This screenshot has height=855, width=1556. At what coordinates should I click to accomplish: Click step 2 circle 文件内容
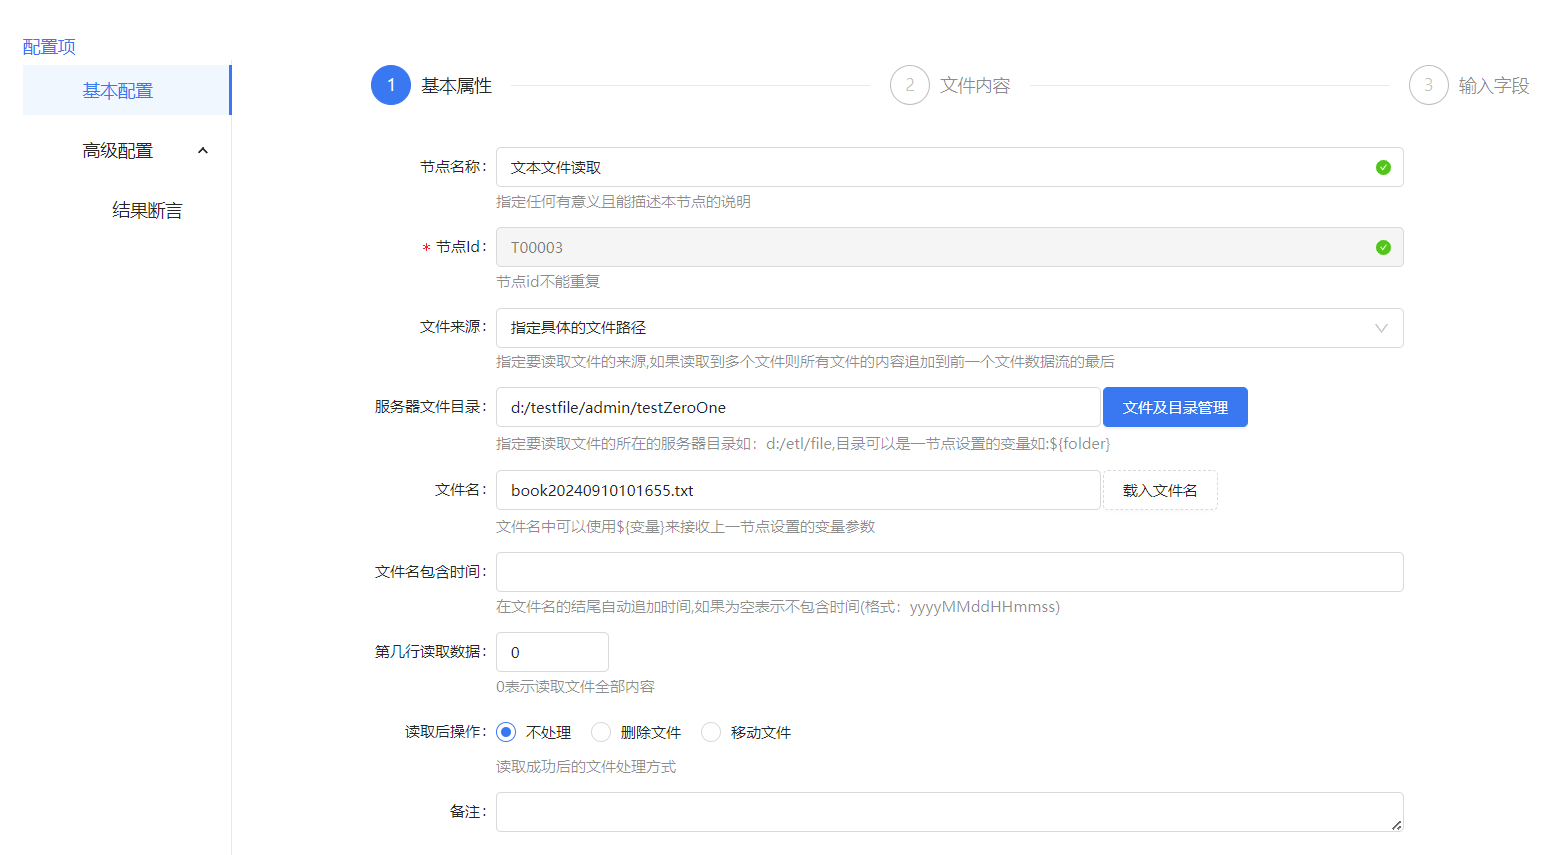pos(910,85)
